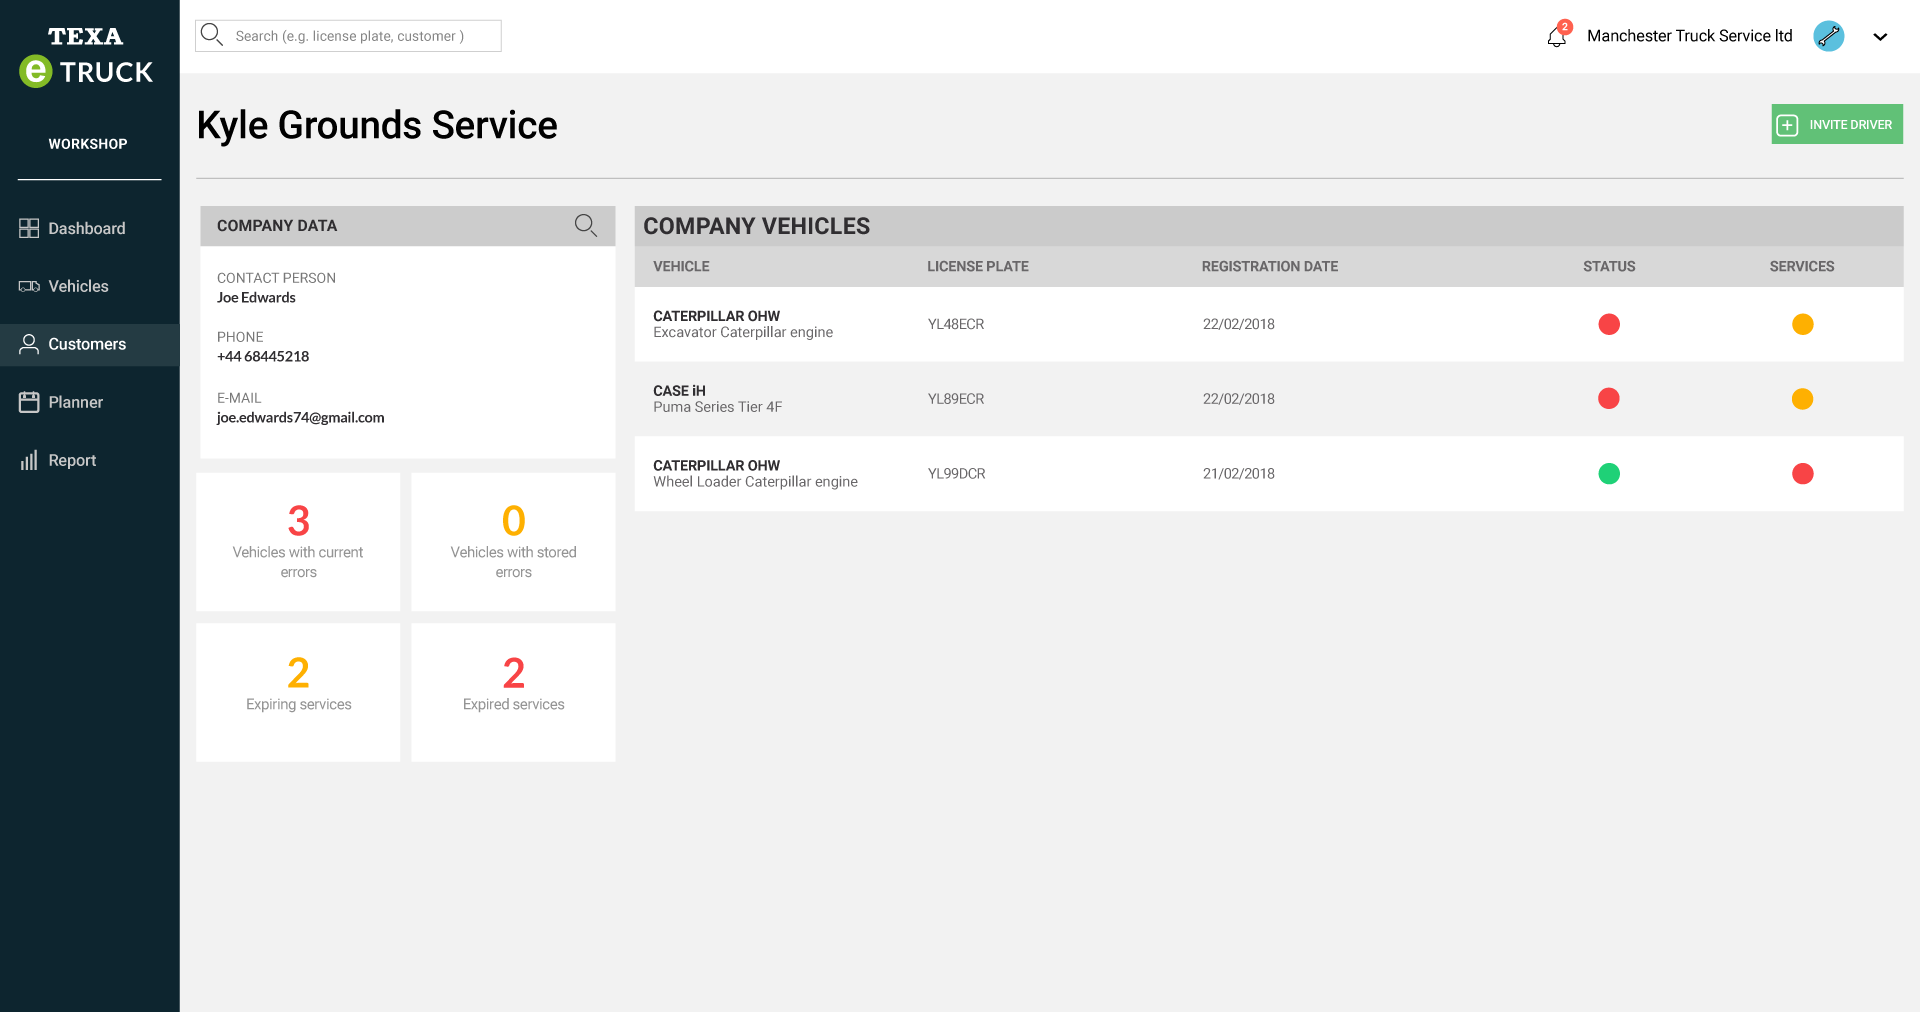Click contact name Joe Edwards
Image resolution: width=1920 pixels, height=1012 pixels.
[256, 297]
